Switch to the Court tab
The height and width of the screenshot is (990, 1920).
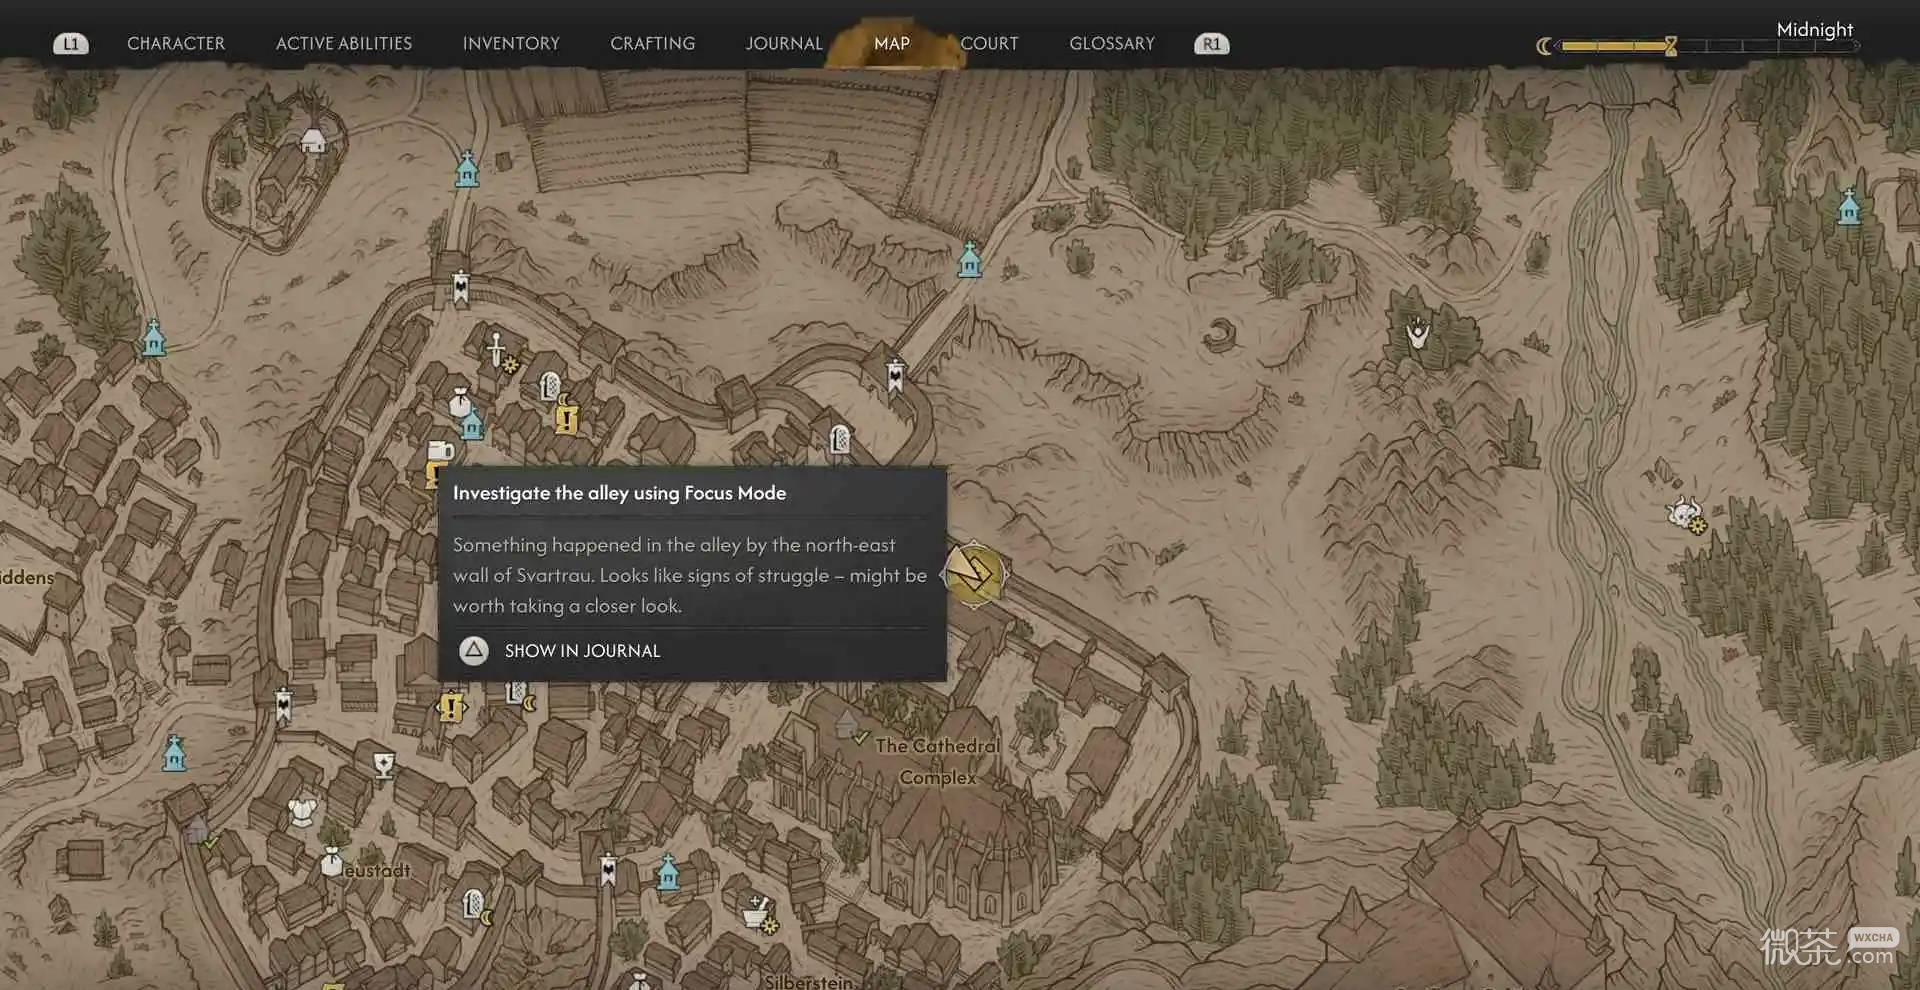(989, 43)
